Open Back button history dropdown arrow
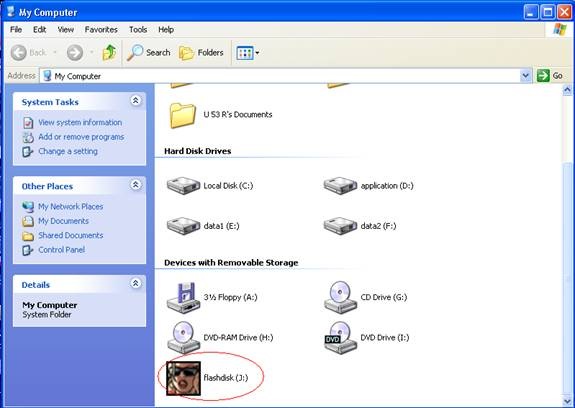This screenshot has height=408, width=575. coord(55,53)
